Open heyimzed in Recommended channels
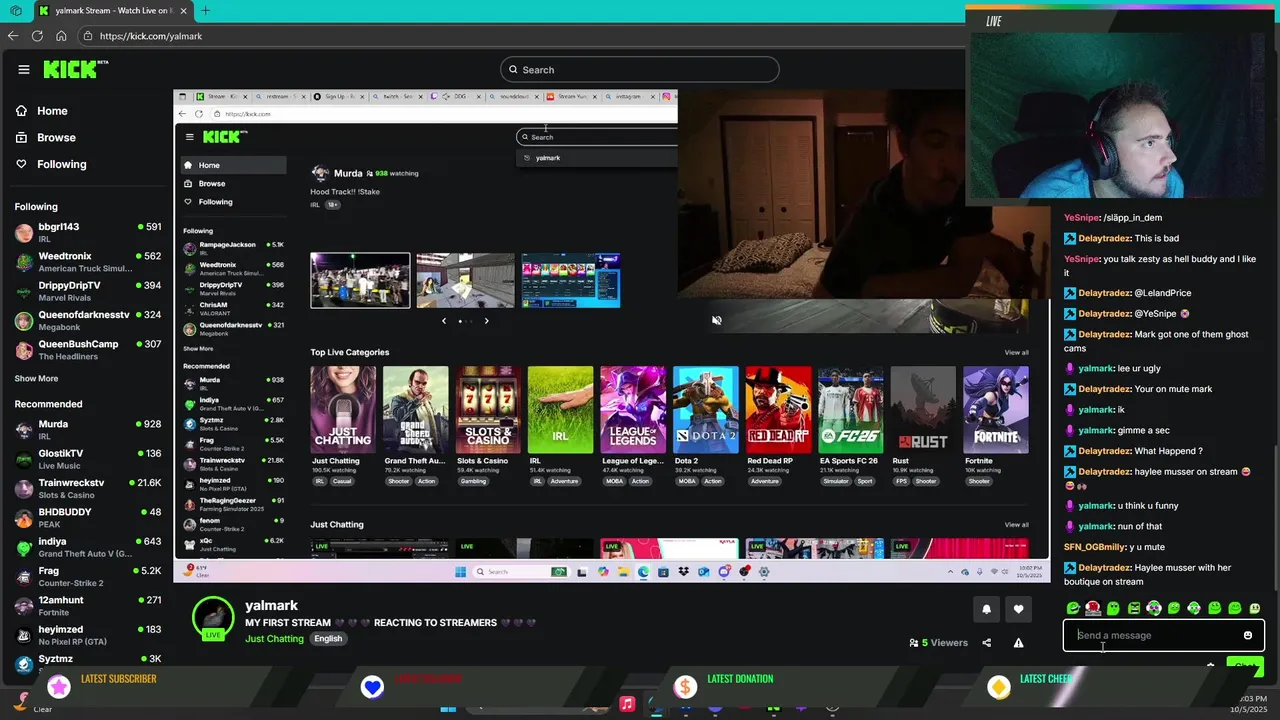Screen dimensions: 1280x720 [x=88, y=635]
